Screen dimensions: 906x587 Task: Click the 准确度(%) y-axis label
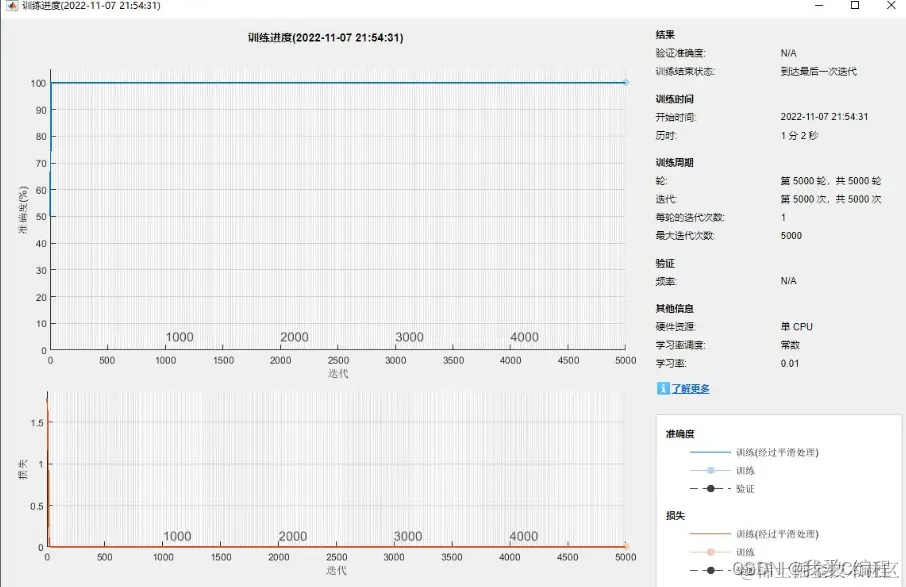click(x=23, y=210)
